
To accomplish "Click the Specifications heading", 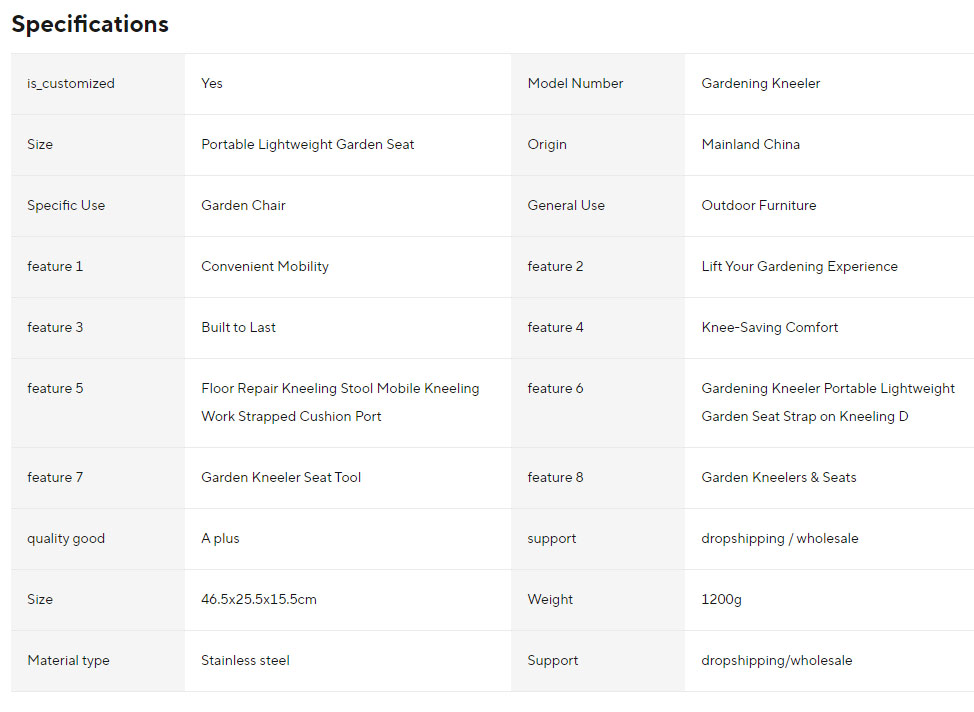I will [90, 24].
